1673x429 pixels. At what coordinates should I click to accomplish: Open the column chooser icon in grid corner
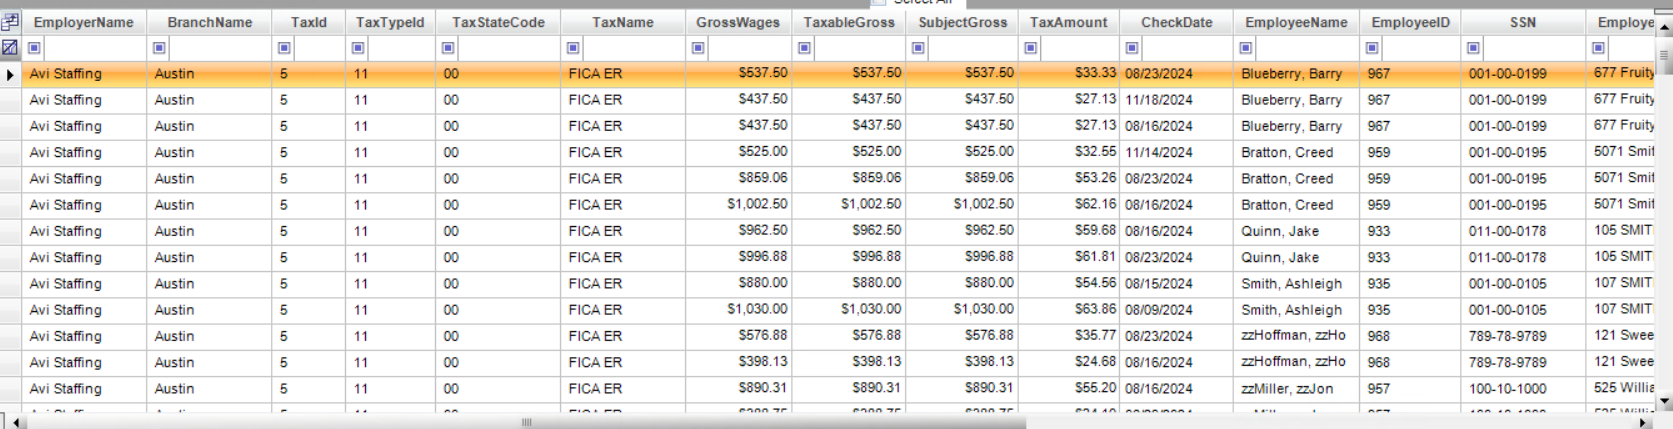10,22
